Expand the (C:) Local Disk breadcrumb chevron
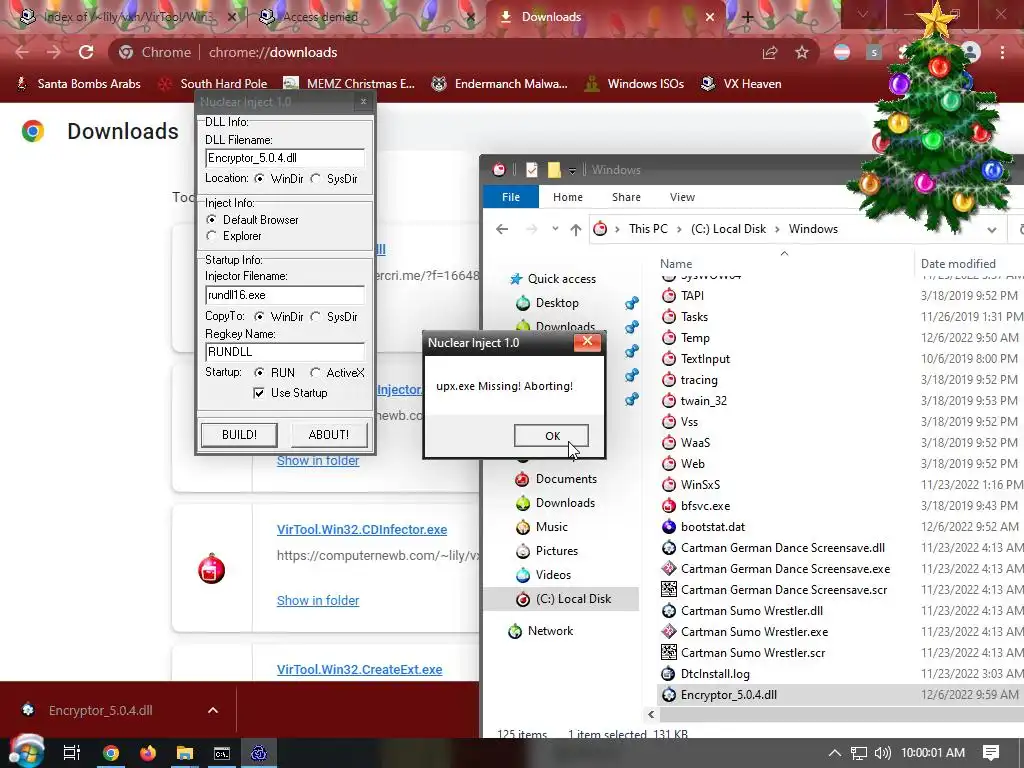Screen dimensions: 1024x768 (777, 229)
